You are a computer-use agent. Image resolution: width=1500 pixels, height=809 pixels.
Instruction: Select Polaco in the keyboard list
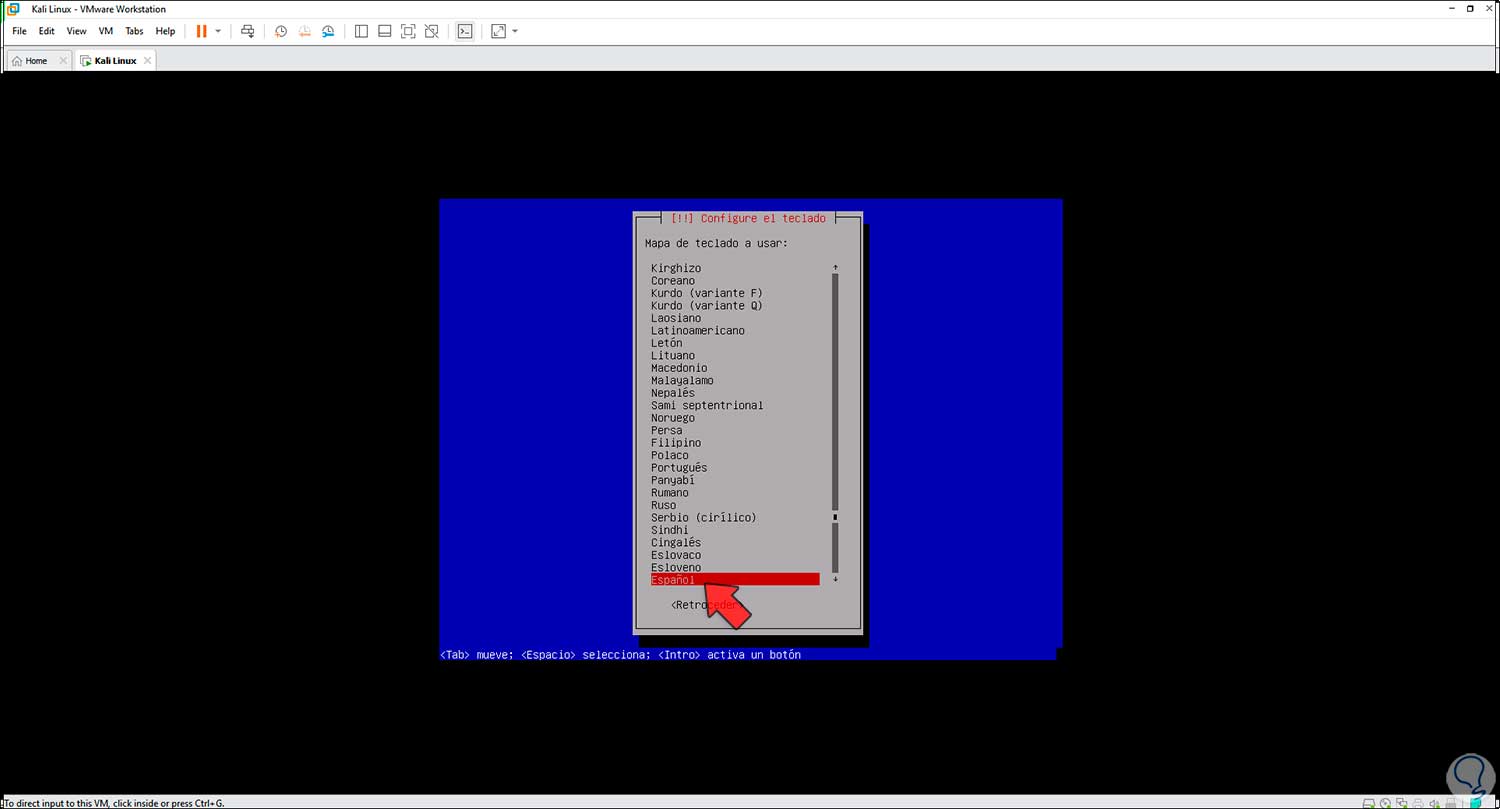click(670, 456)
